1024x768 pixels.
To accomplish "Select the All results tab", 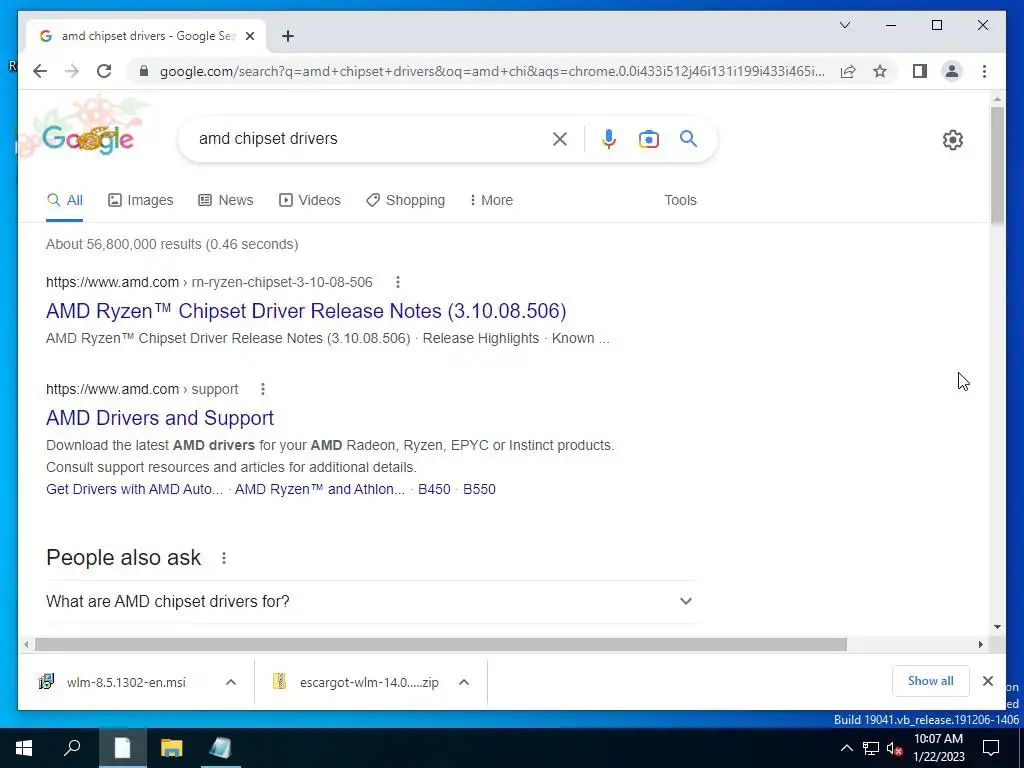I will 65,200.
